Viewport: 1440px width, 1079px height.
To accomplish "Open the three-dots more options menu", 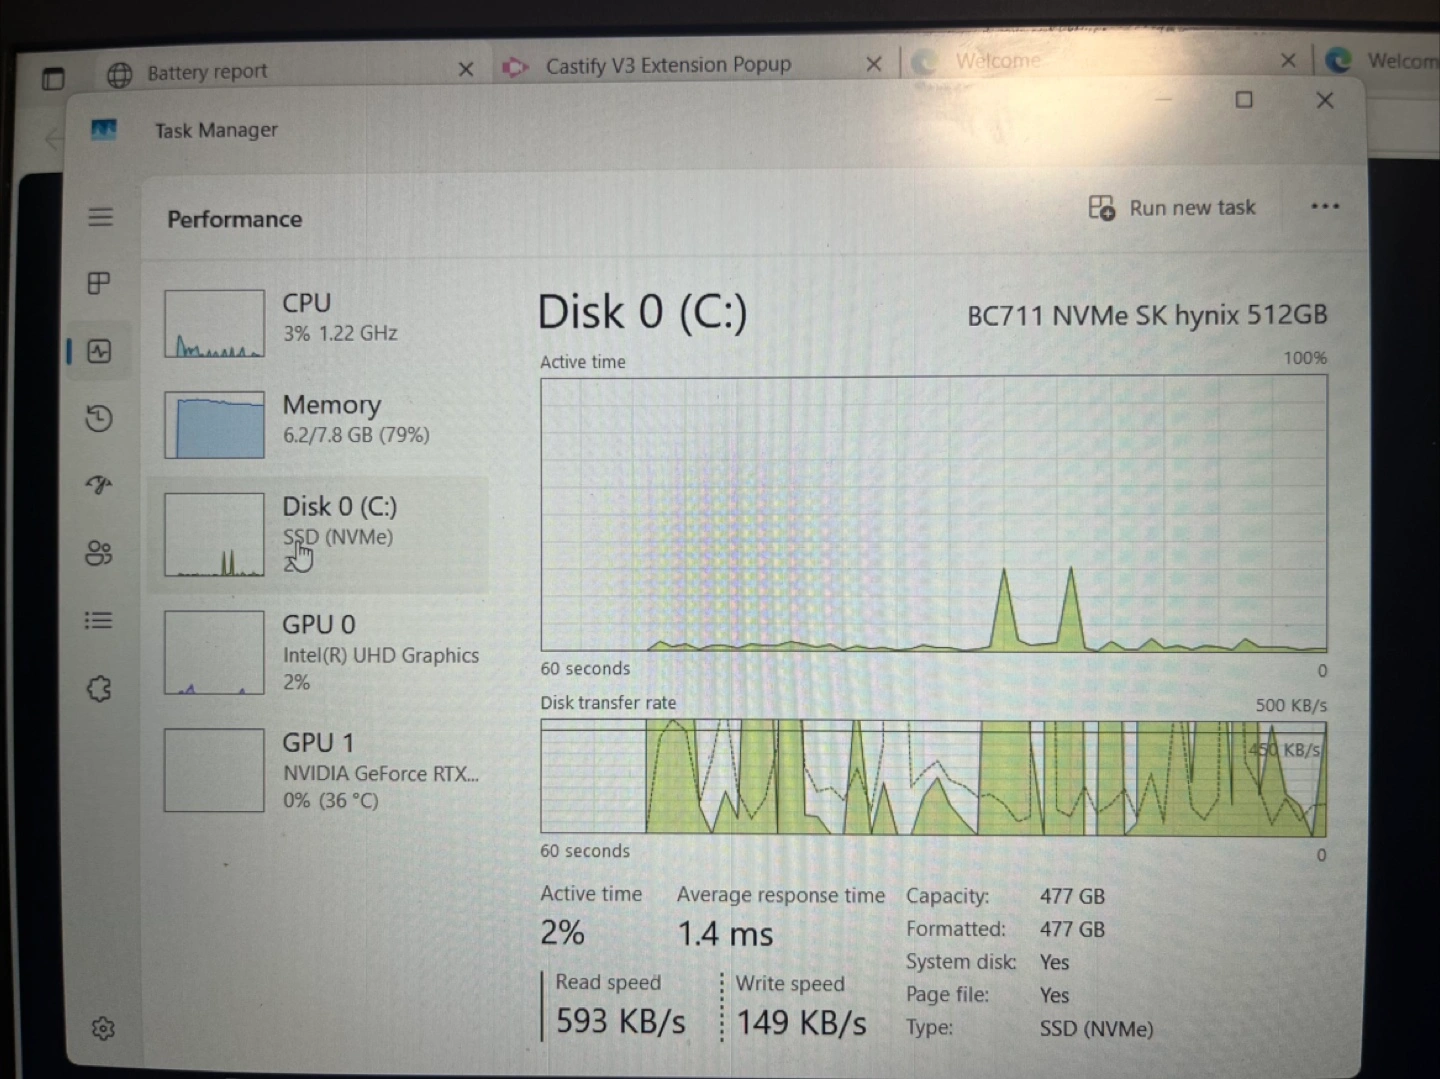I will [1325, 206].
